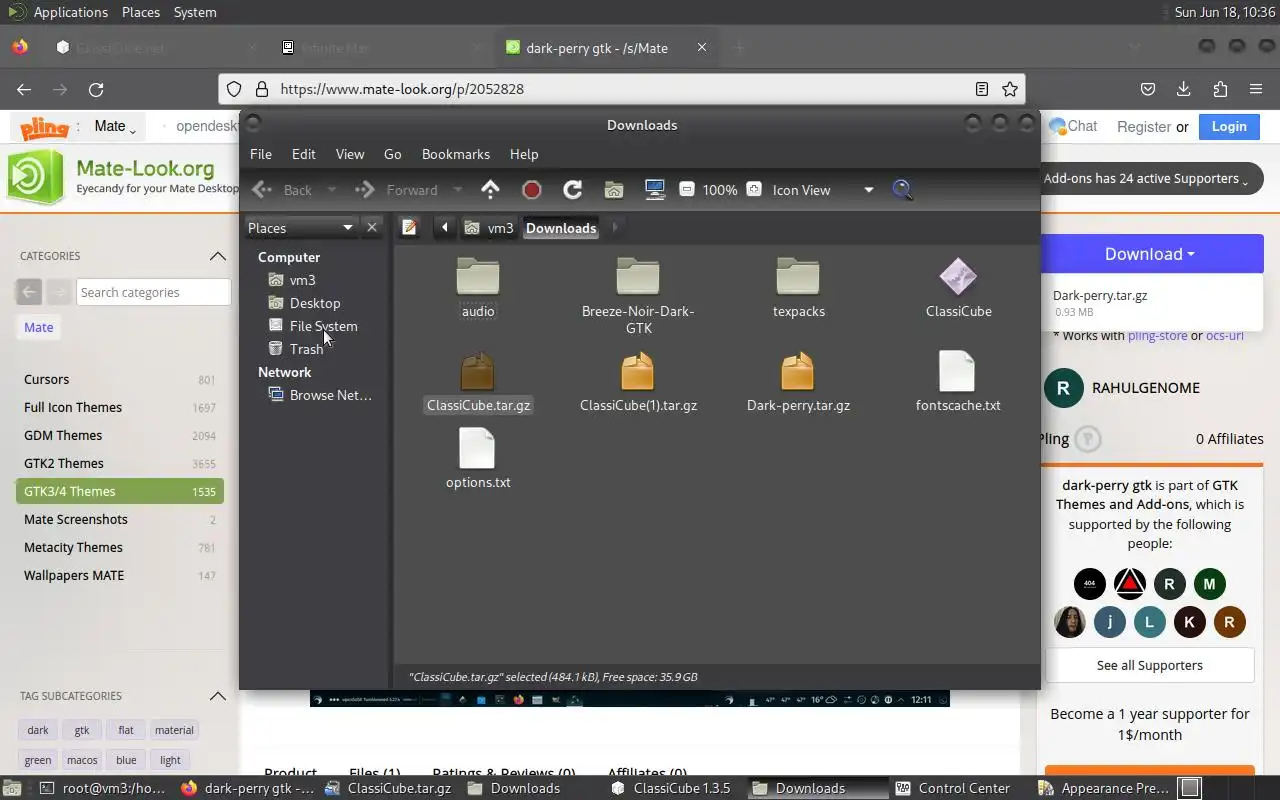Focus Search categories input field

[153, 292]
